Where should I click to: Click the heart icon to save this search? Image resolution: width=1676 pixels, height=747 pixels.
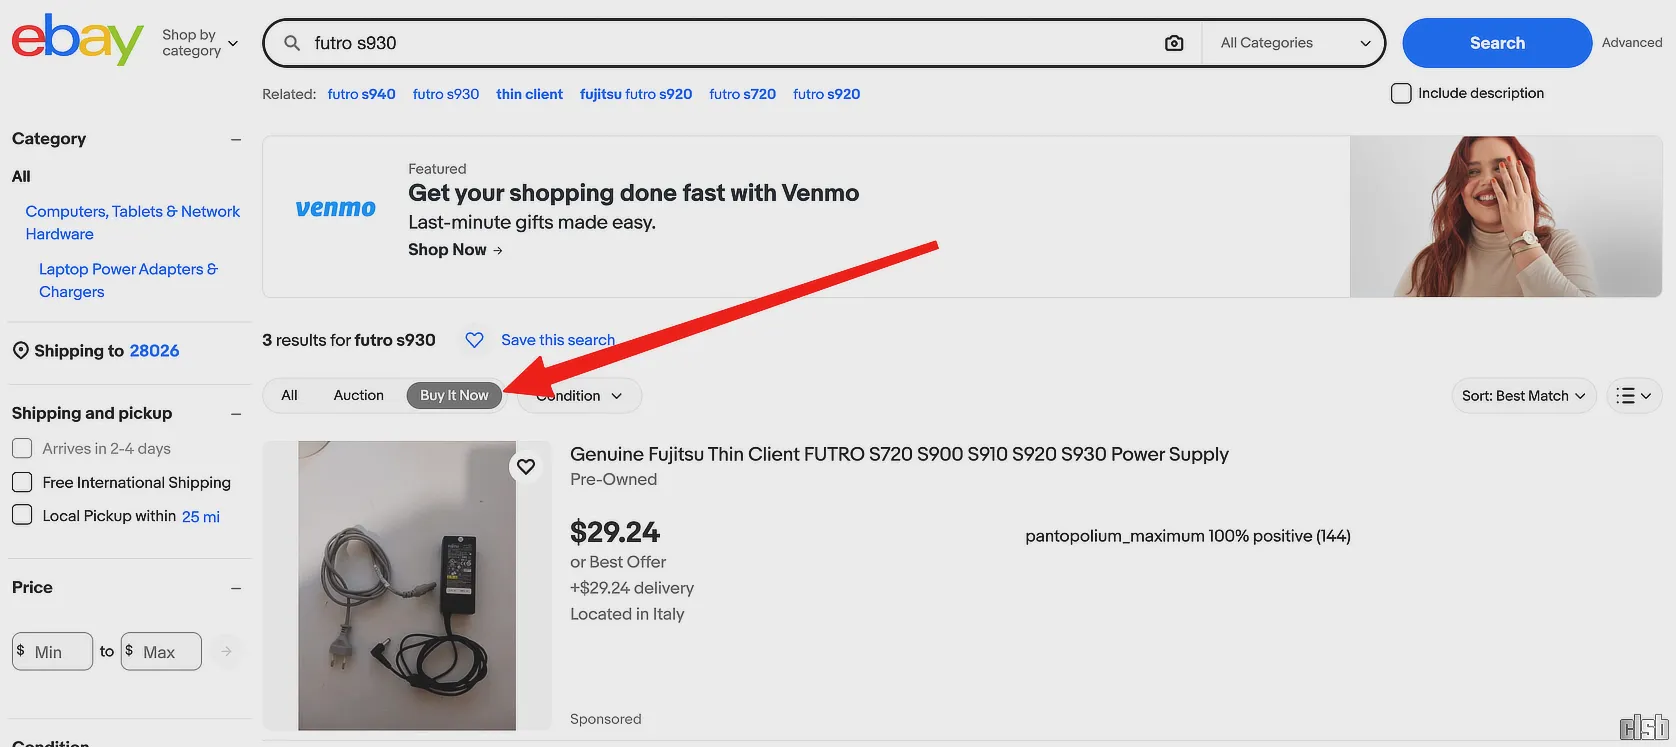pos(475,340)
